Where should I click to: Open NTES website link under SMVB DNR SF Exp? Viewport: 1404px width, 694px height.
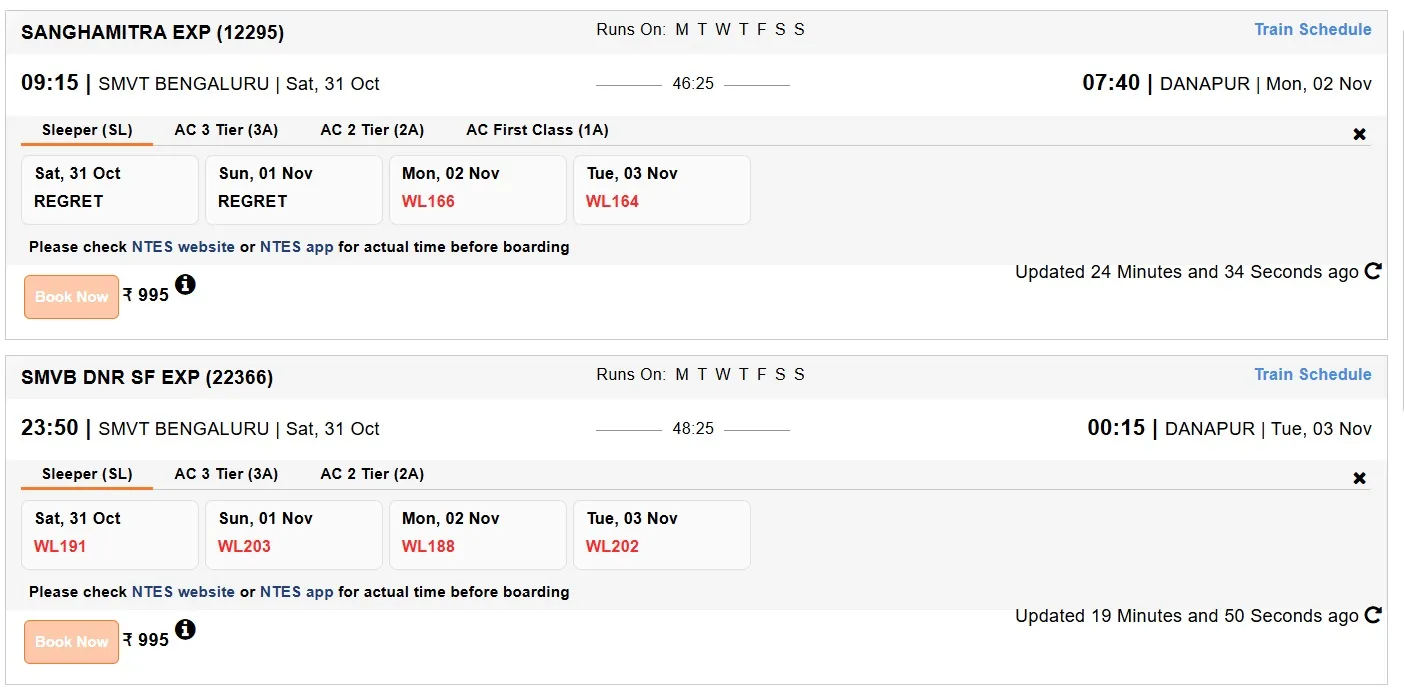(183, 592)
